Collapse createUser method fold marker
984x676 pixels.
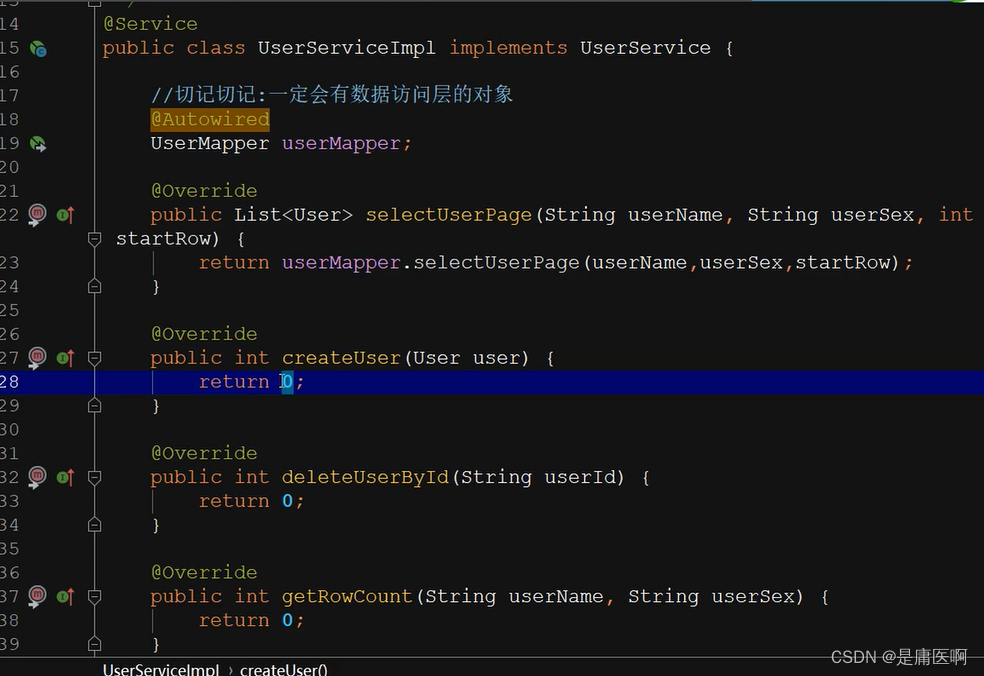[x=94, y=358]
